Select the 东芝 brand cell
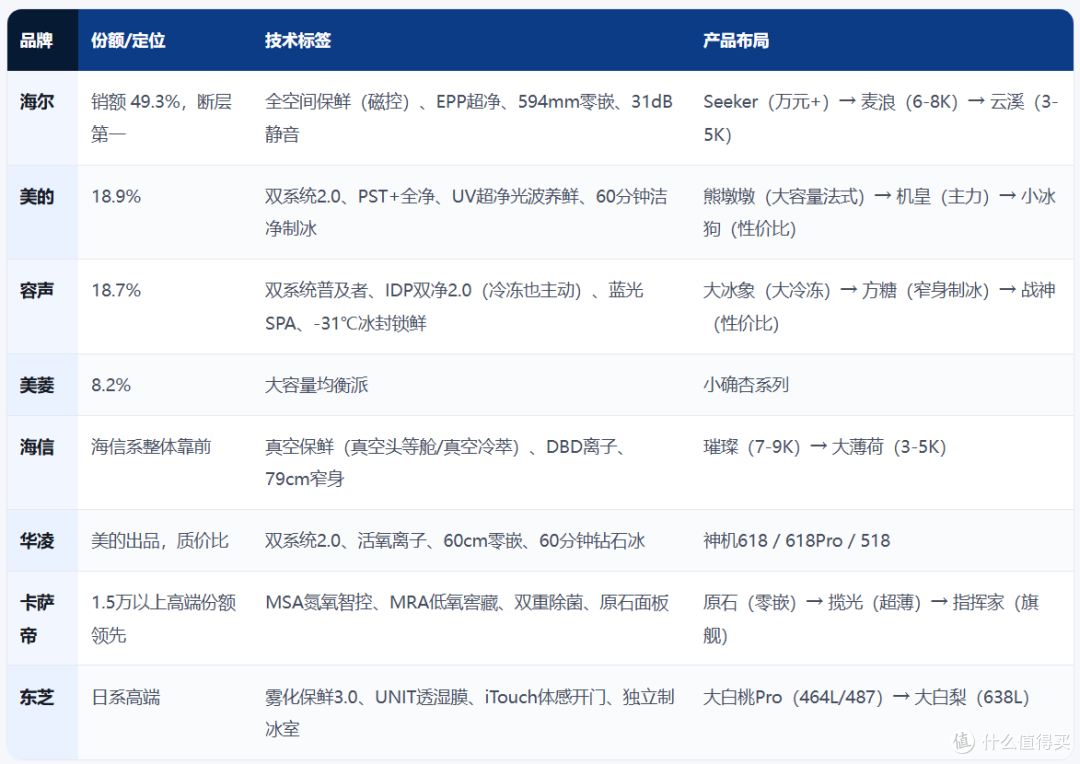1080x764 pixels. coord(42,712)
